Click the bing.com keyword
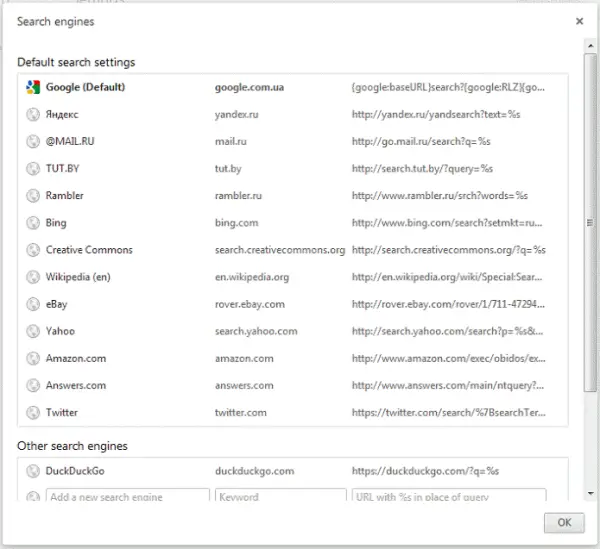 236,223
